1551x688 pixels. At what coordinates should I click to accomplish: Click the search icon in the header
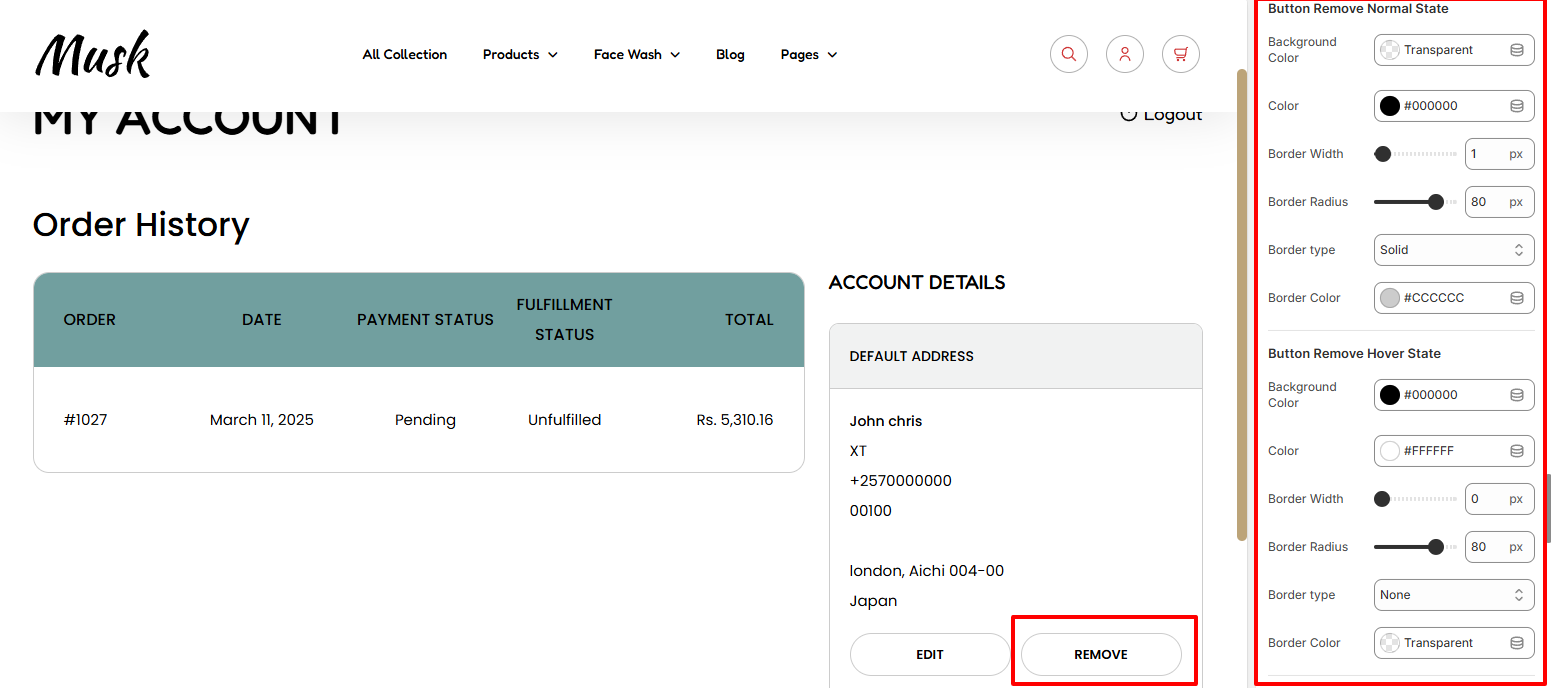point(1068,54)
